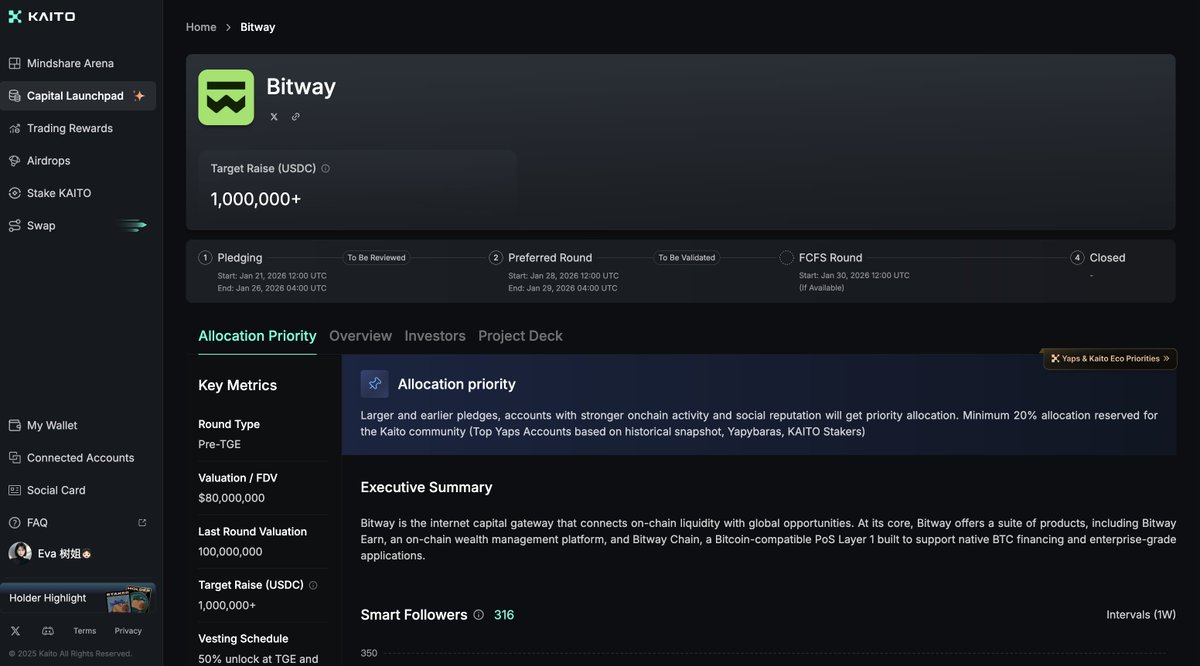1200x666 pixels.
Task: Click the Bitway project logo
Action: (226, 97)
